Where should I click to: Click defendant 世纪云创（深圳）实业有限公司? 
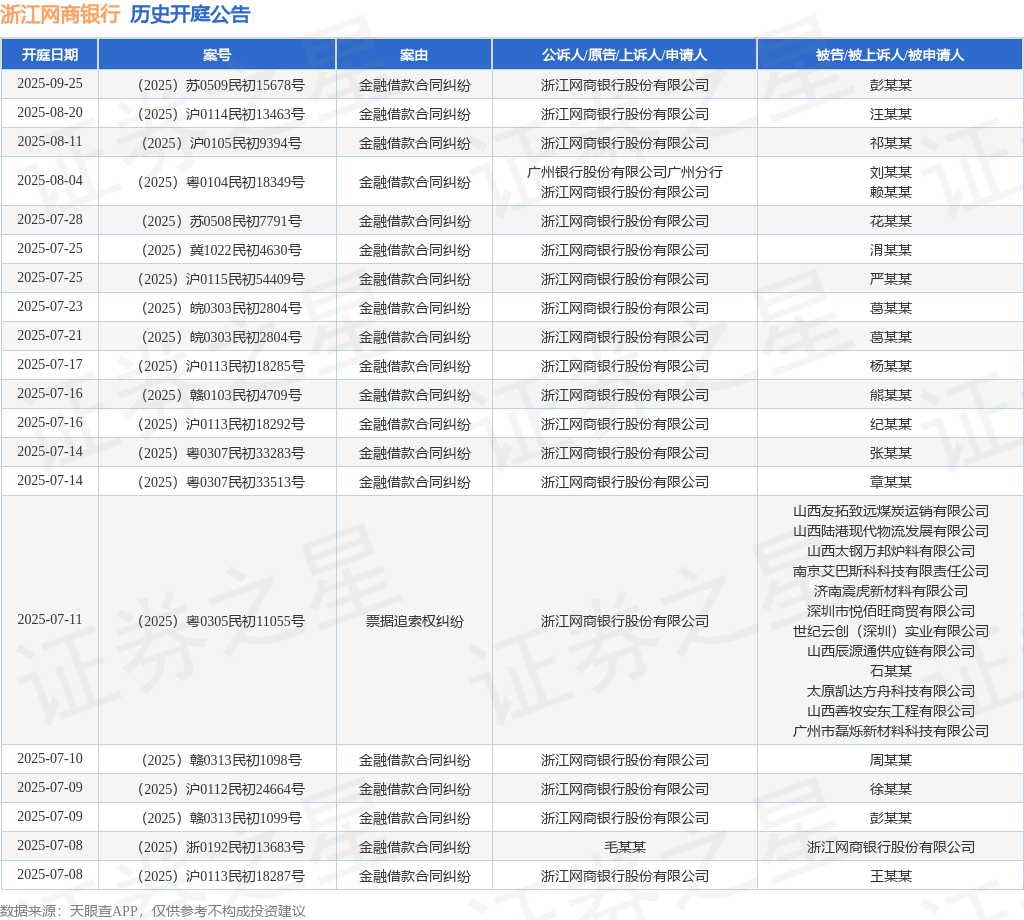[891, 631]
